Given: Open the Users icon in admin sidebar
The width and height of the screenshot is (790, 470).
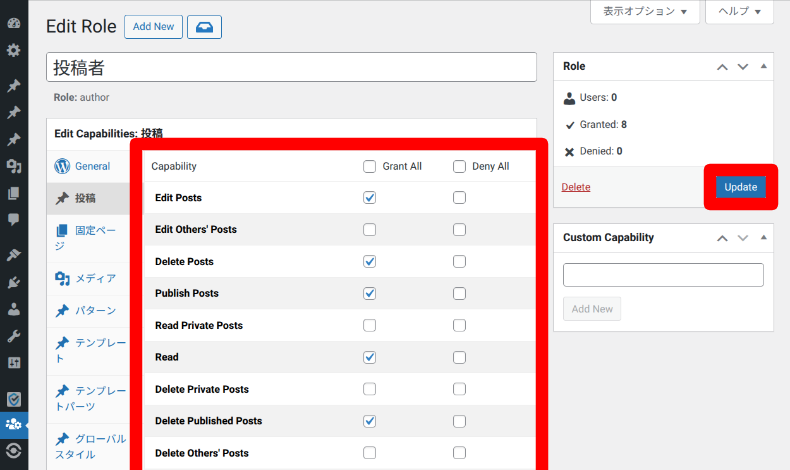Looking at the screenshot, I should 14,309.
